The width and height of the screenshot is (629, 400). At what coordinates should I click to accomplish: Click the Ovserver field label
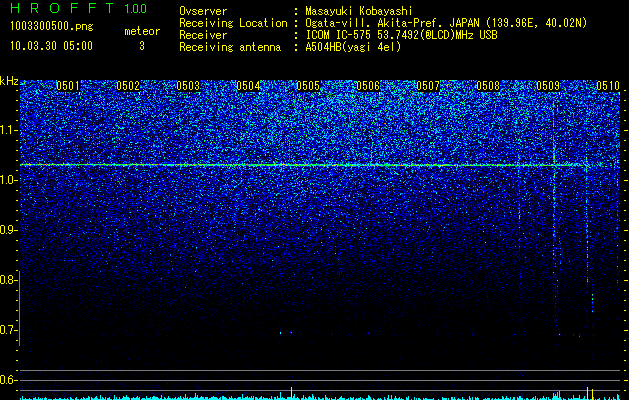click(203, 11)
